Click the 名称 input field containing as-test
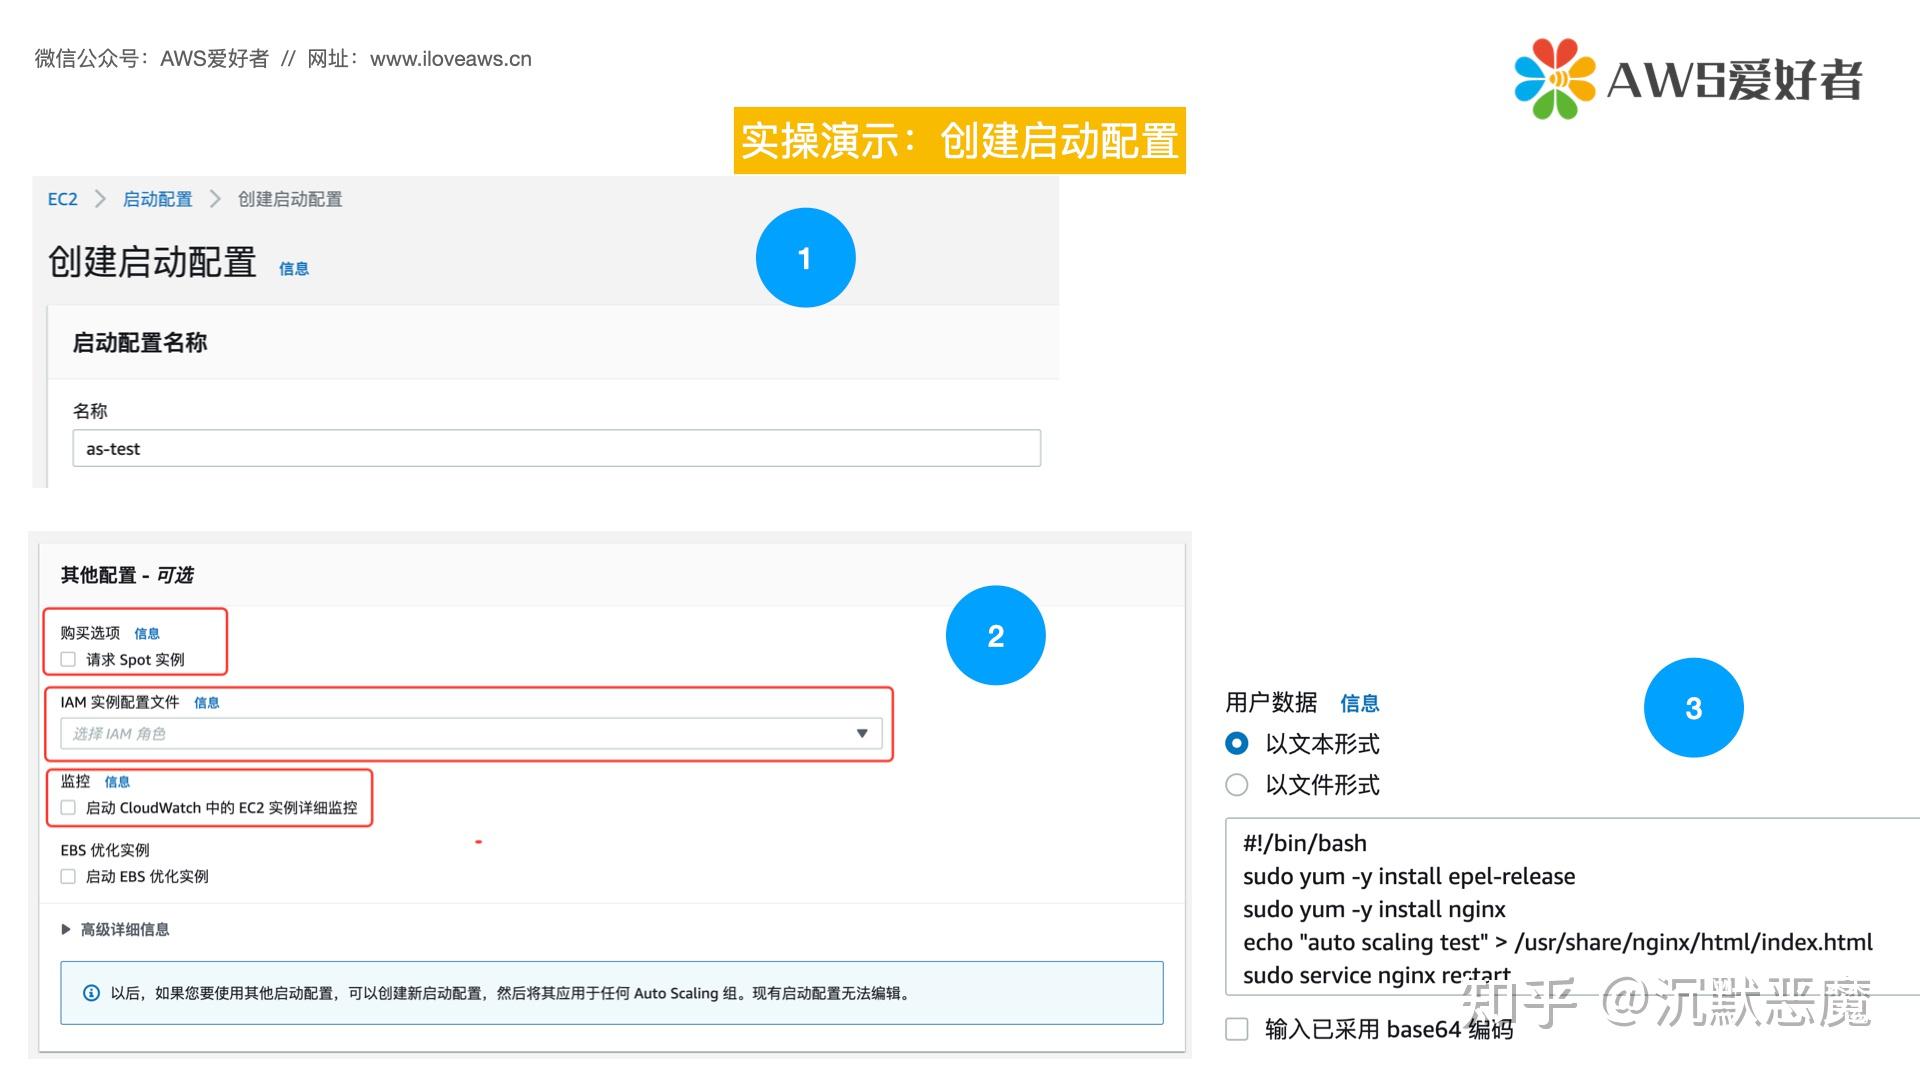The height and width of the screenshot is (1080, 1920). click(x=556, y=448)
